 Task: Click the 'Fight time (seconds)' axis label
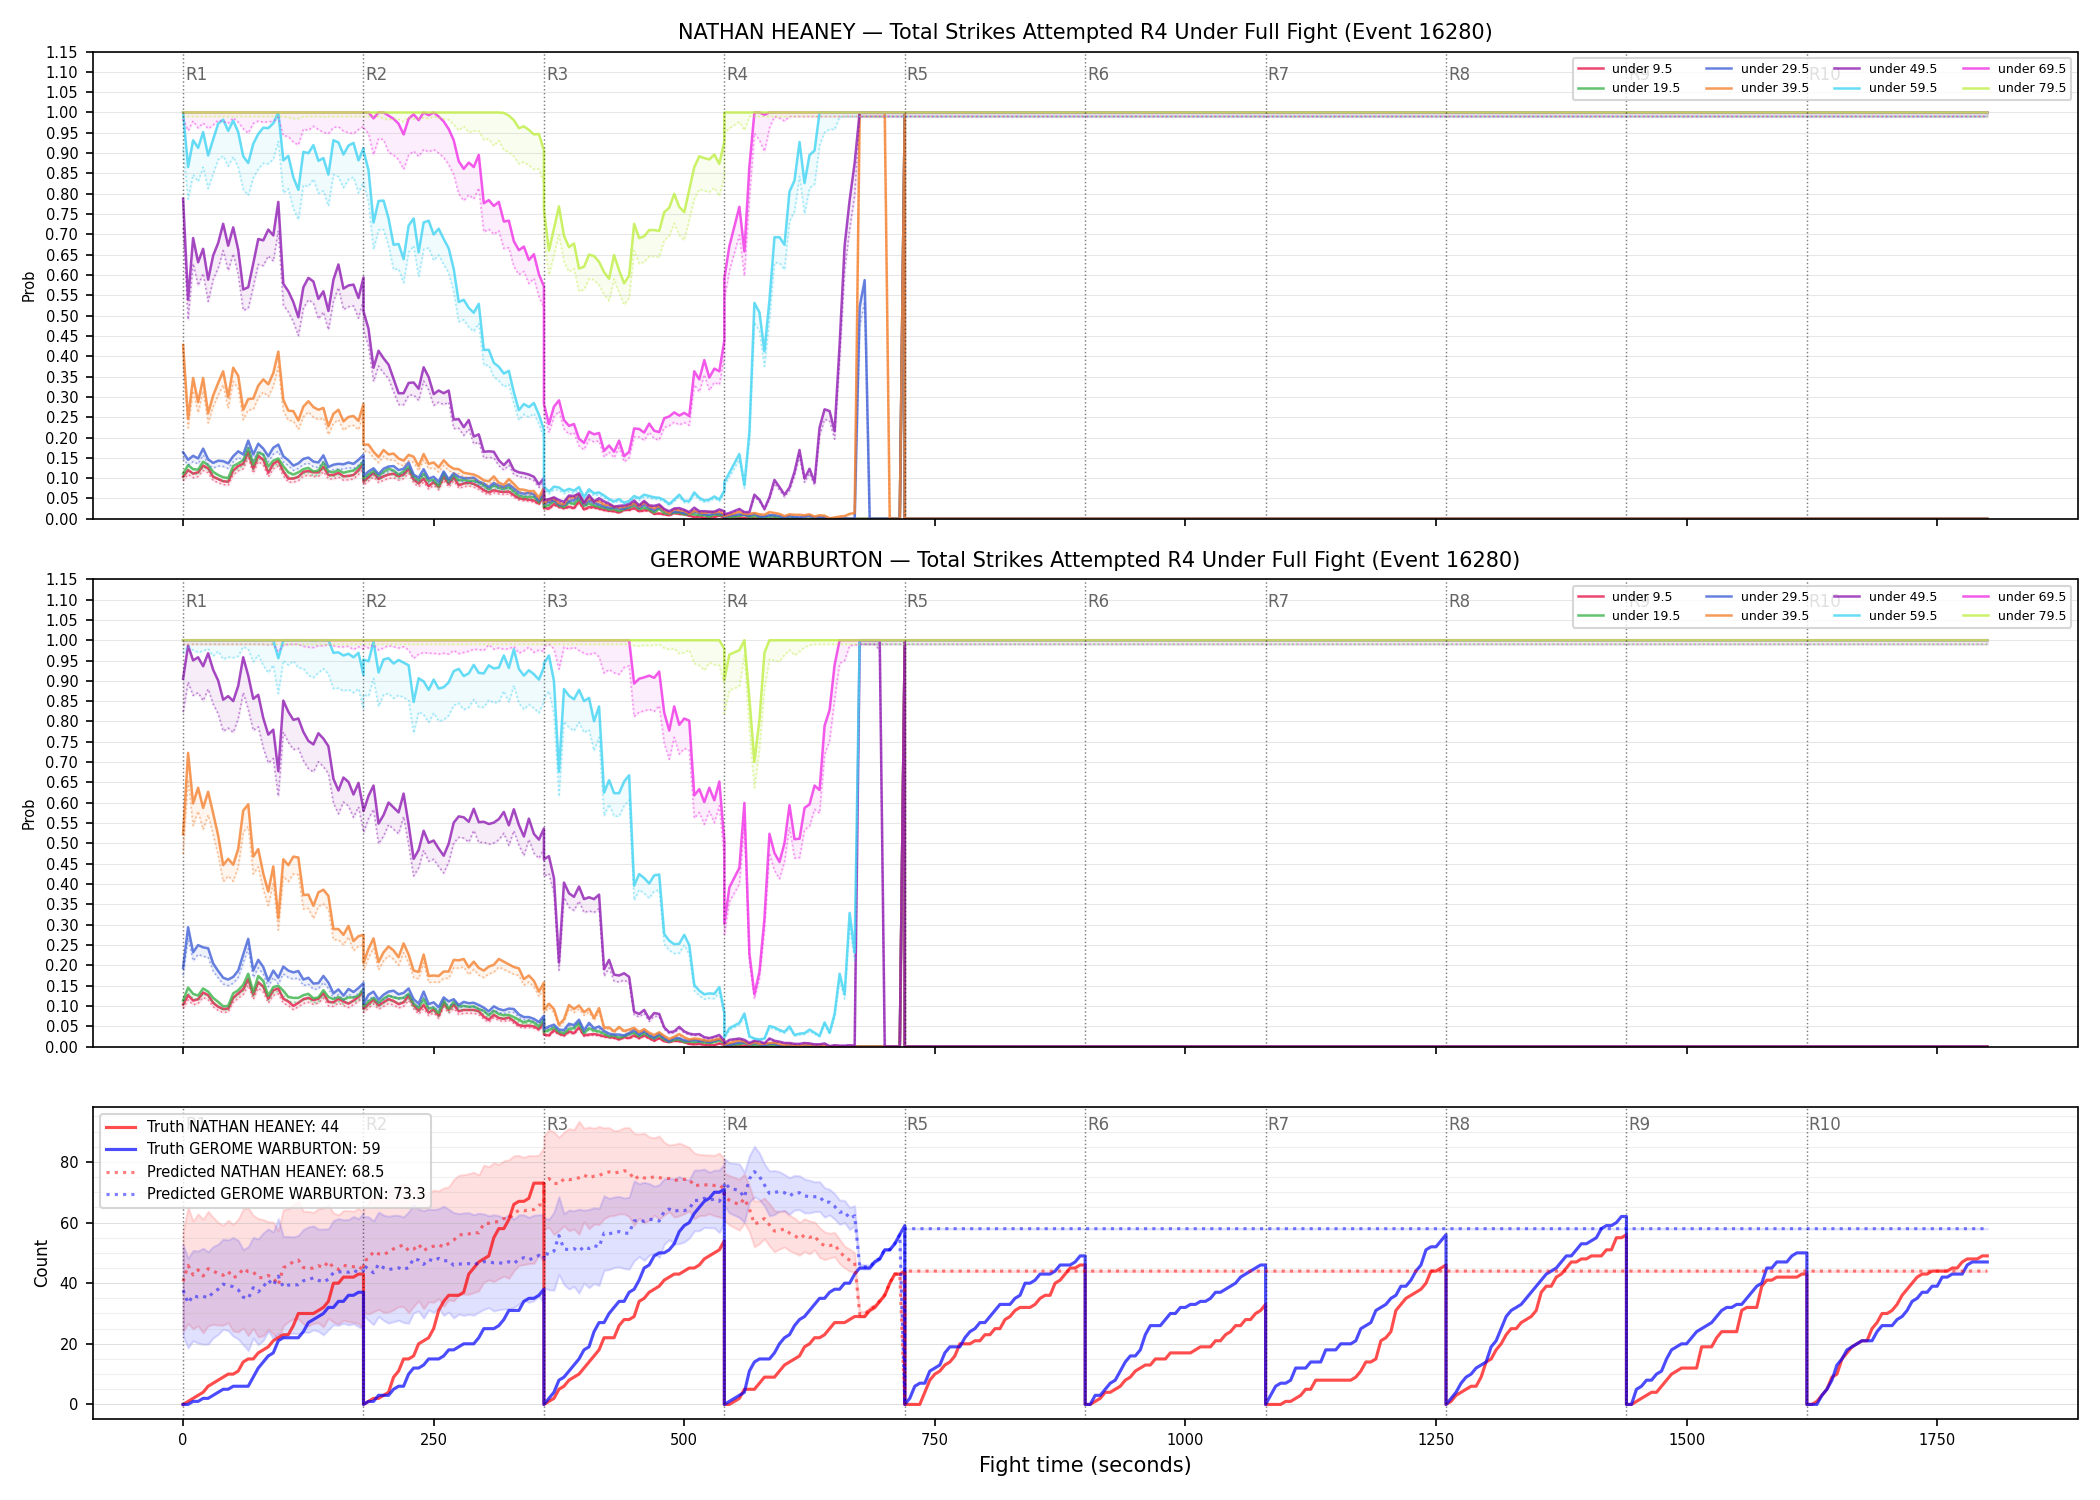pos(1085,1465)
